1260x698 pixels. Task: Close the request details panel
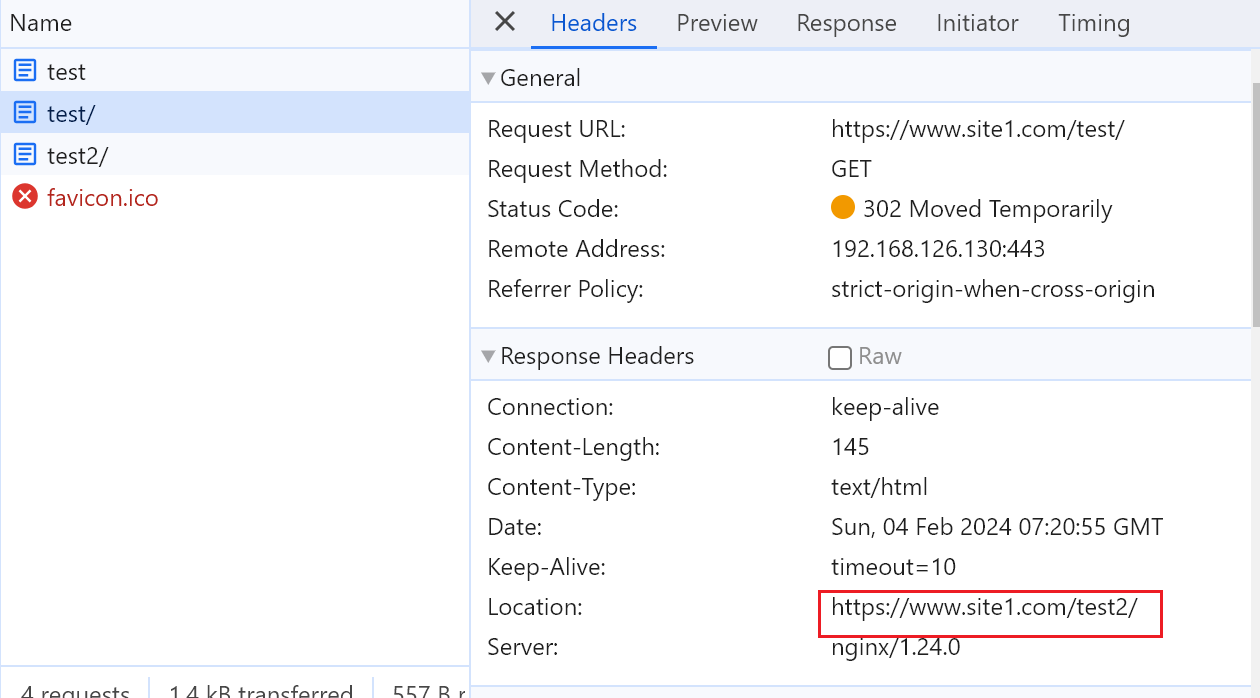505,23
